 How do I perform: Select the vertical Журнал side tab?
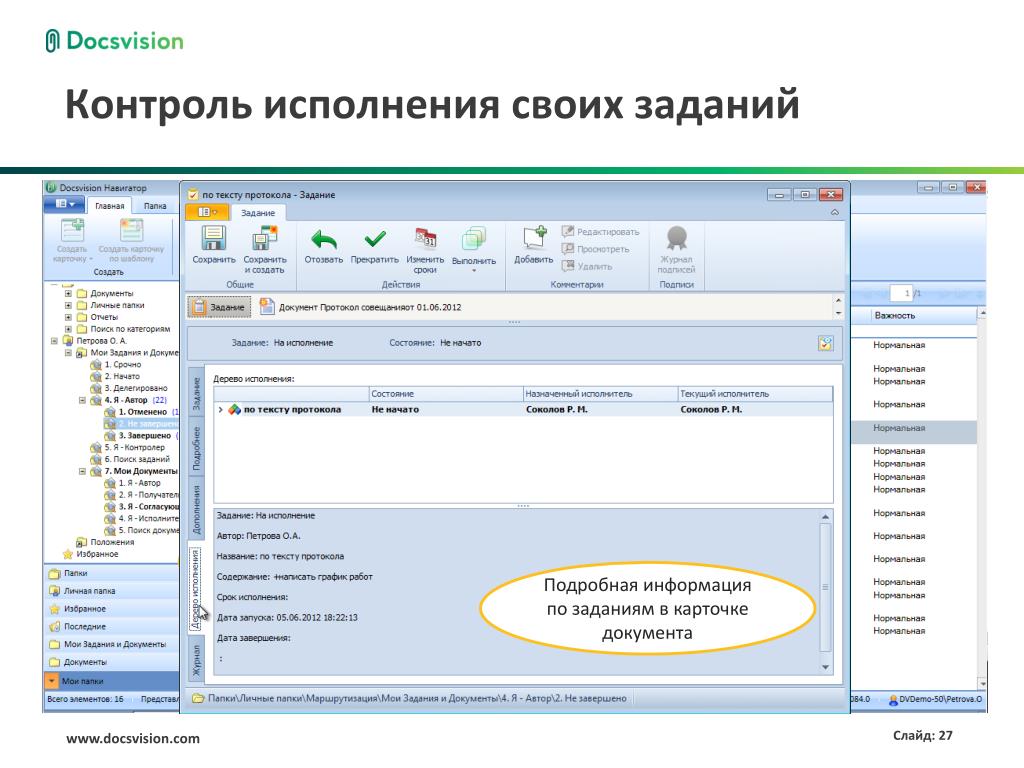click(197, 660)
